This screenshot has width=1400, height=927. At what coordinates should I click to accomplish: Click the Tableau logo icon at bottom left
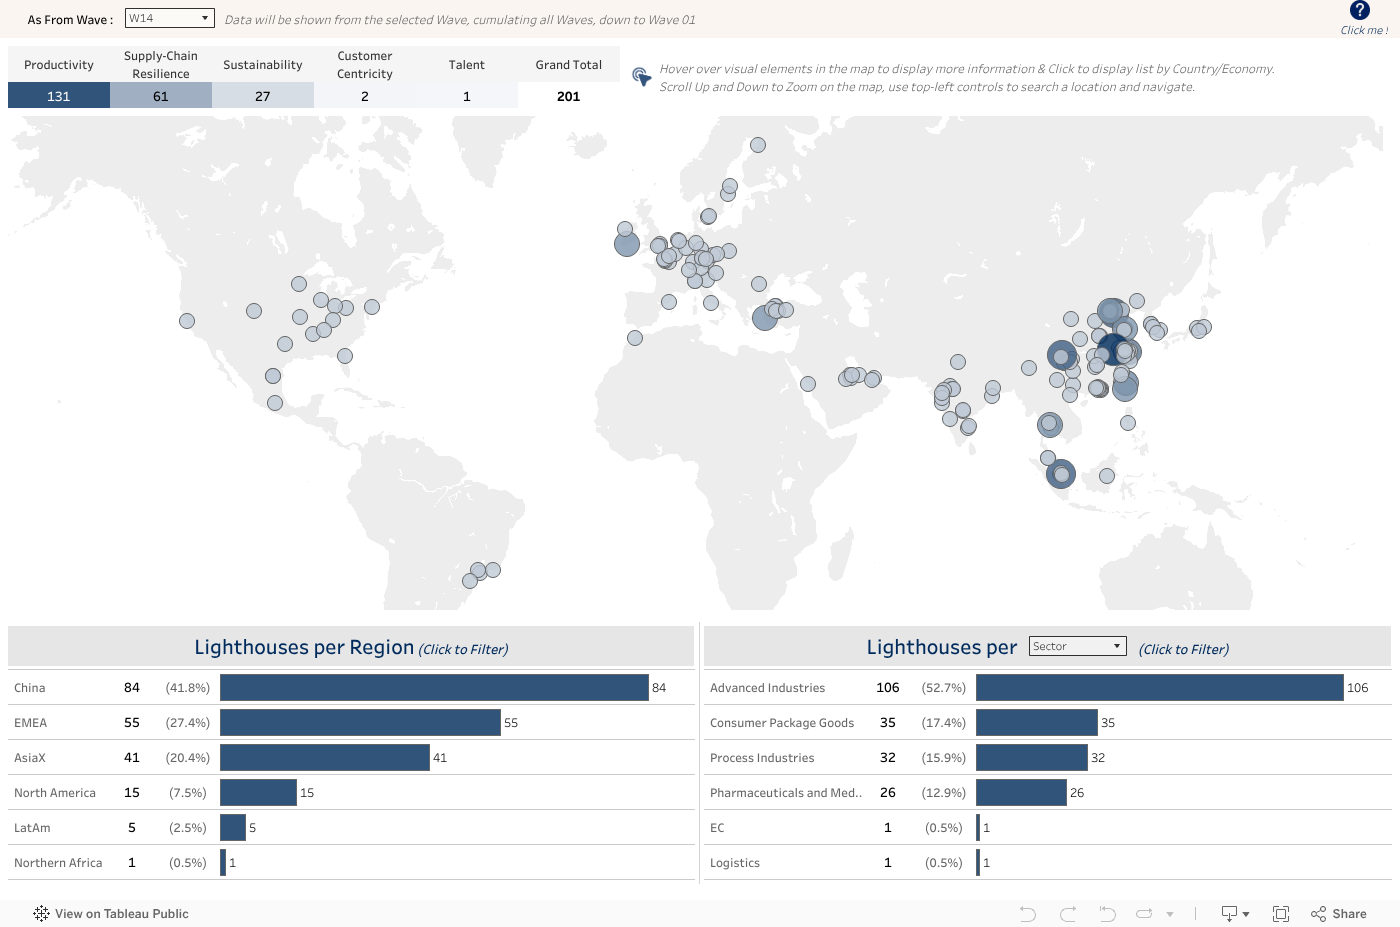click(41, 914)
